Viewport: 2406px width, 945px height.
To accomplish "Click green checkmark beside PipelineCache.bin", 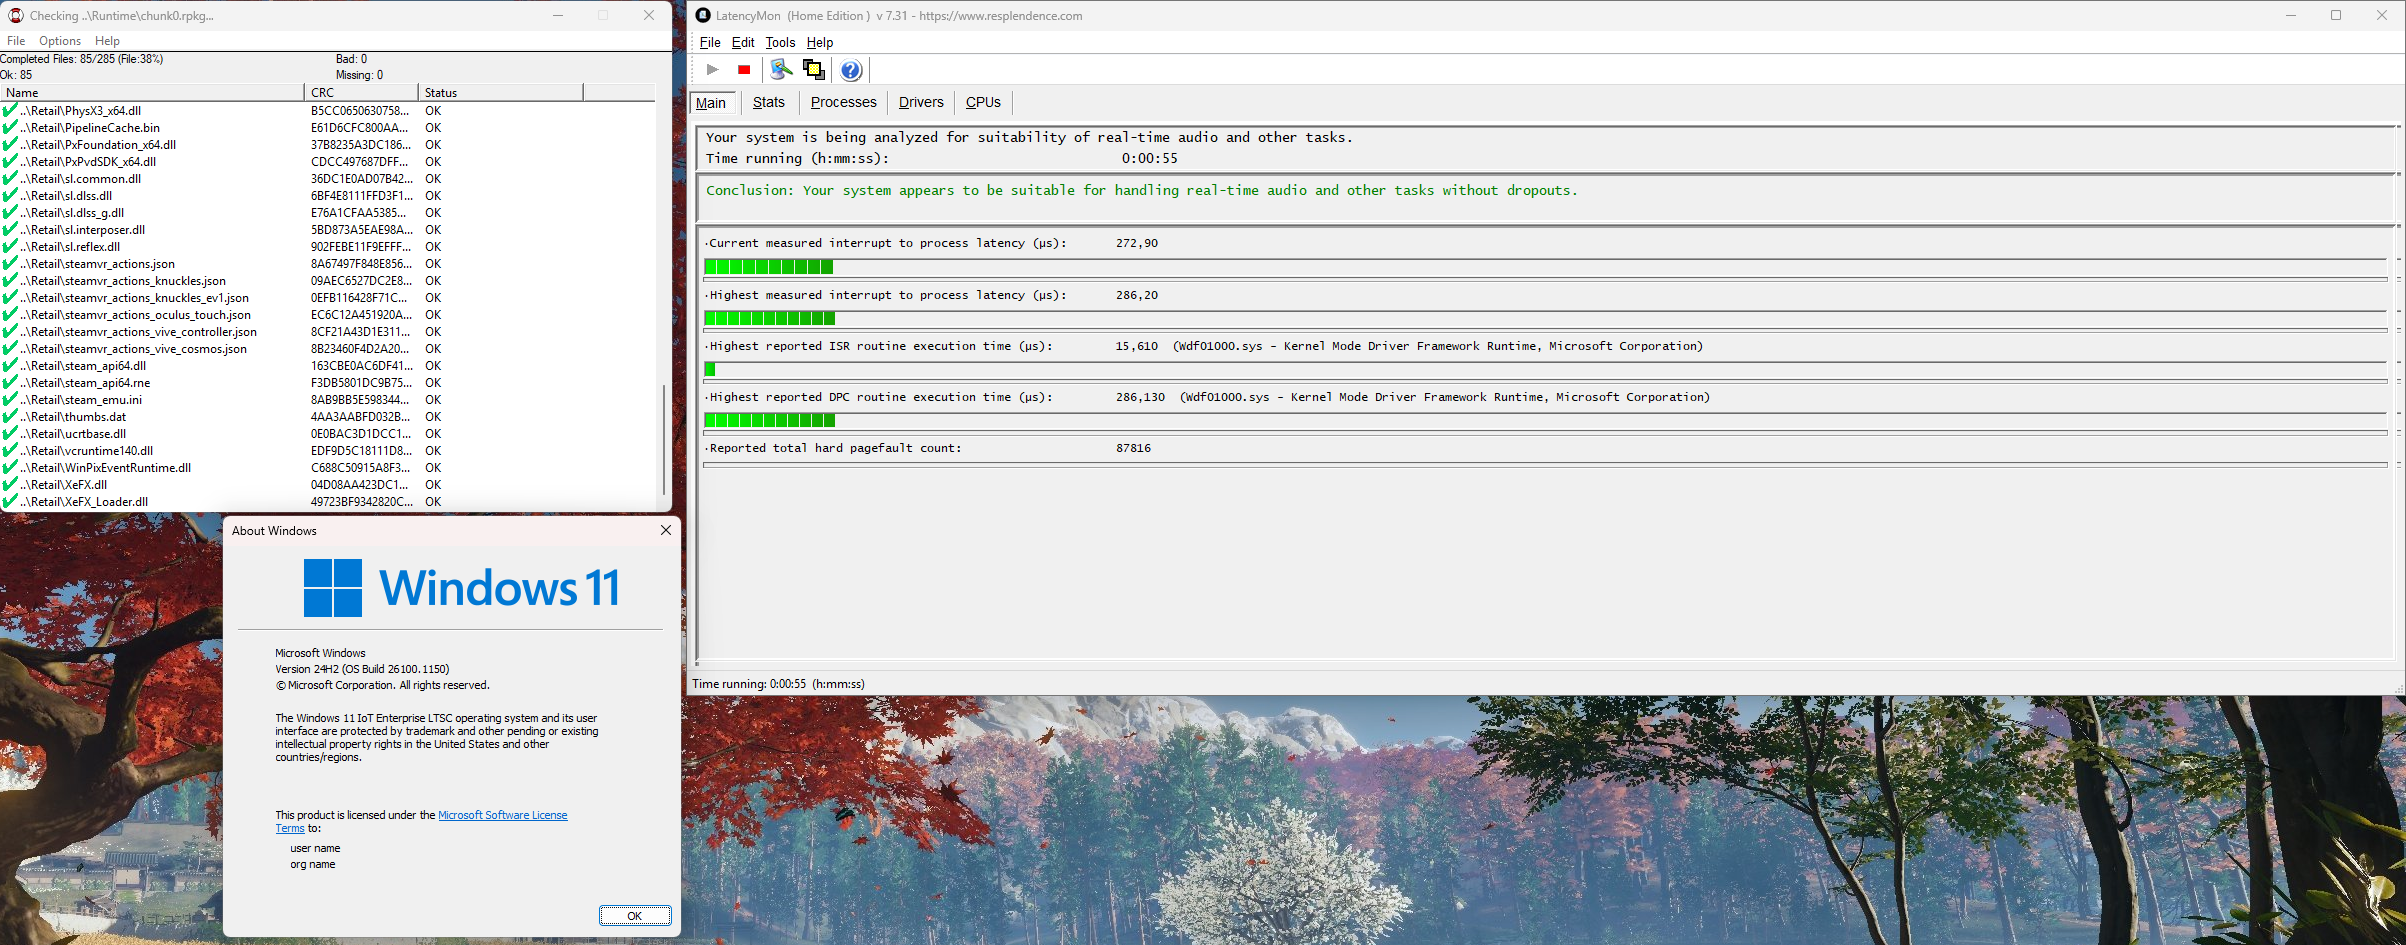I will pos(10,128).
